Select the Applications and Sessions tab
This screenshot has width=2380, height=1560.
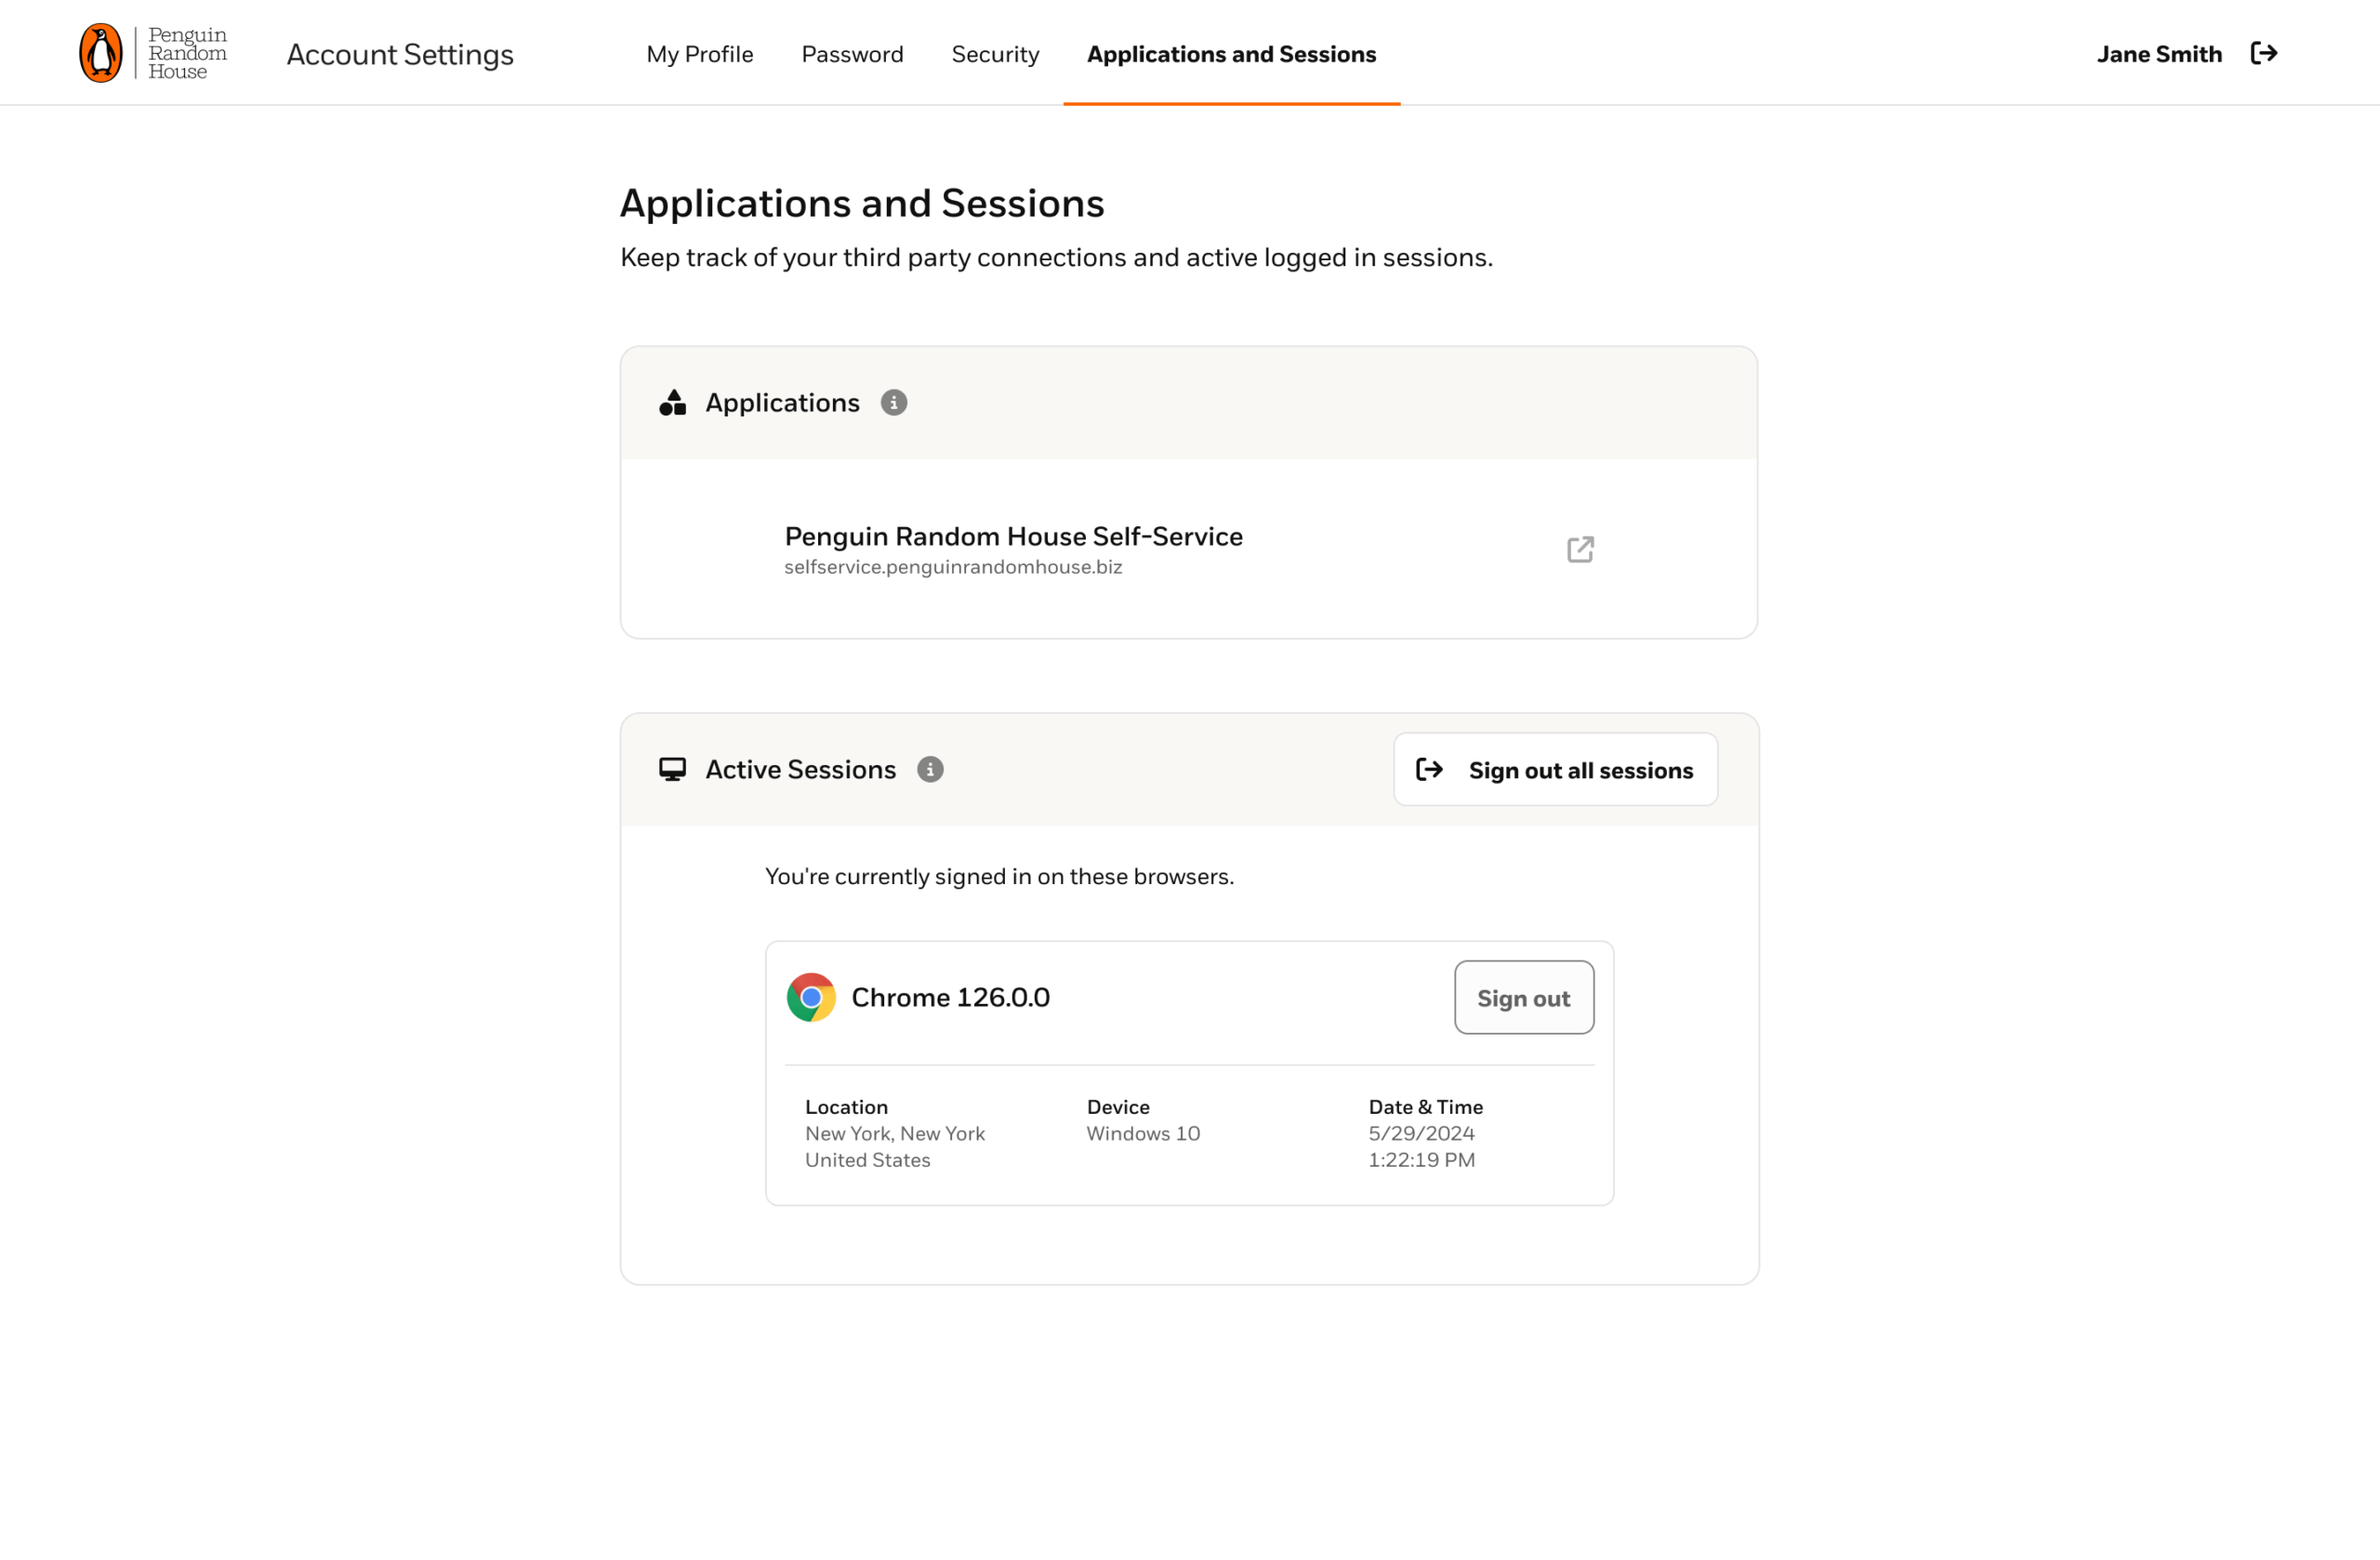click(1231, 54)
